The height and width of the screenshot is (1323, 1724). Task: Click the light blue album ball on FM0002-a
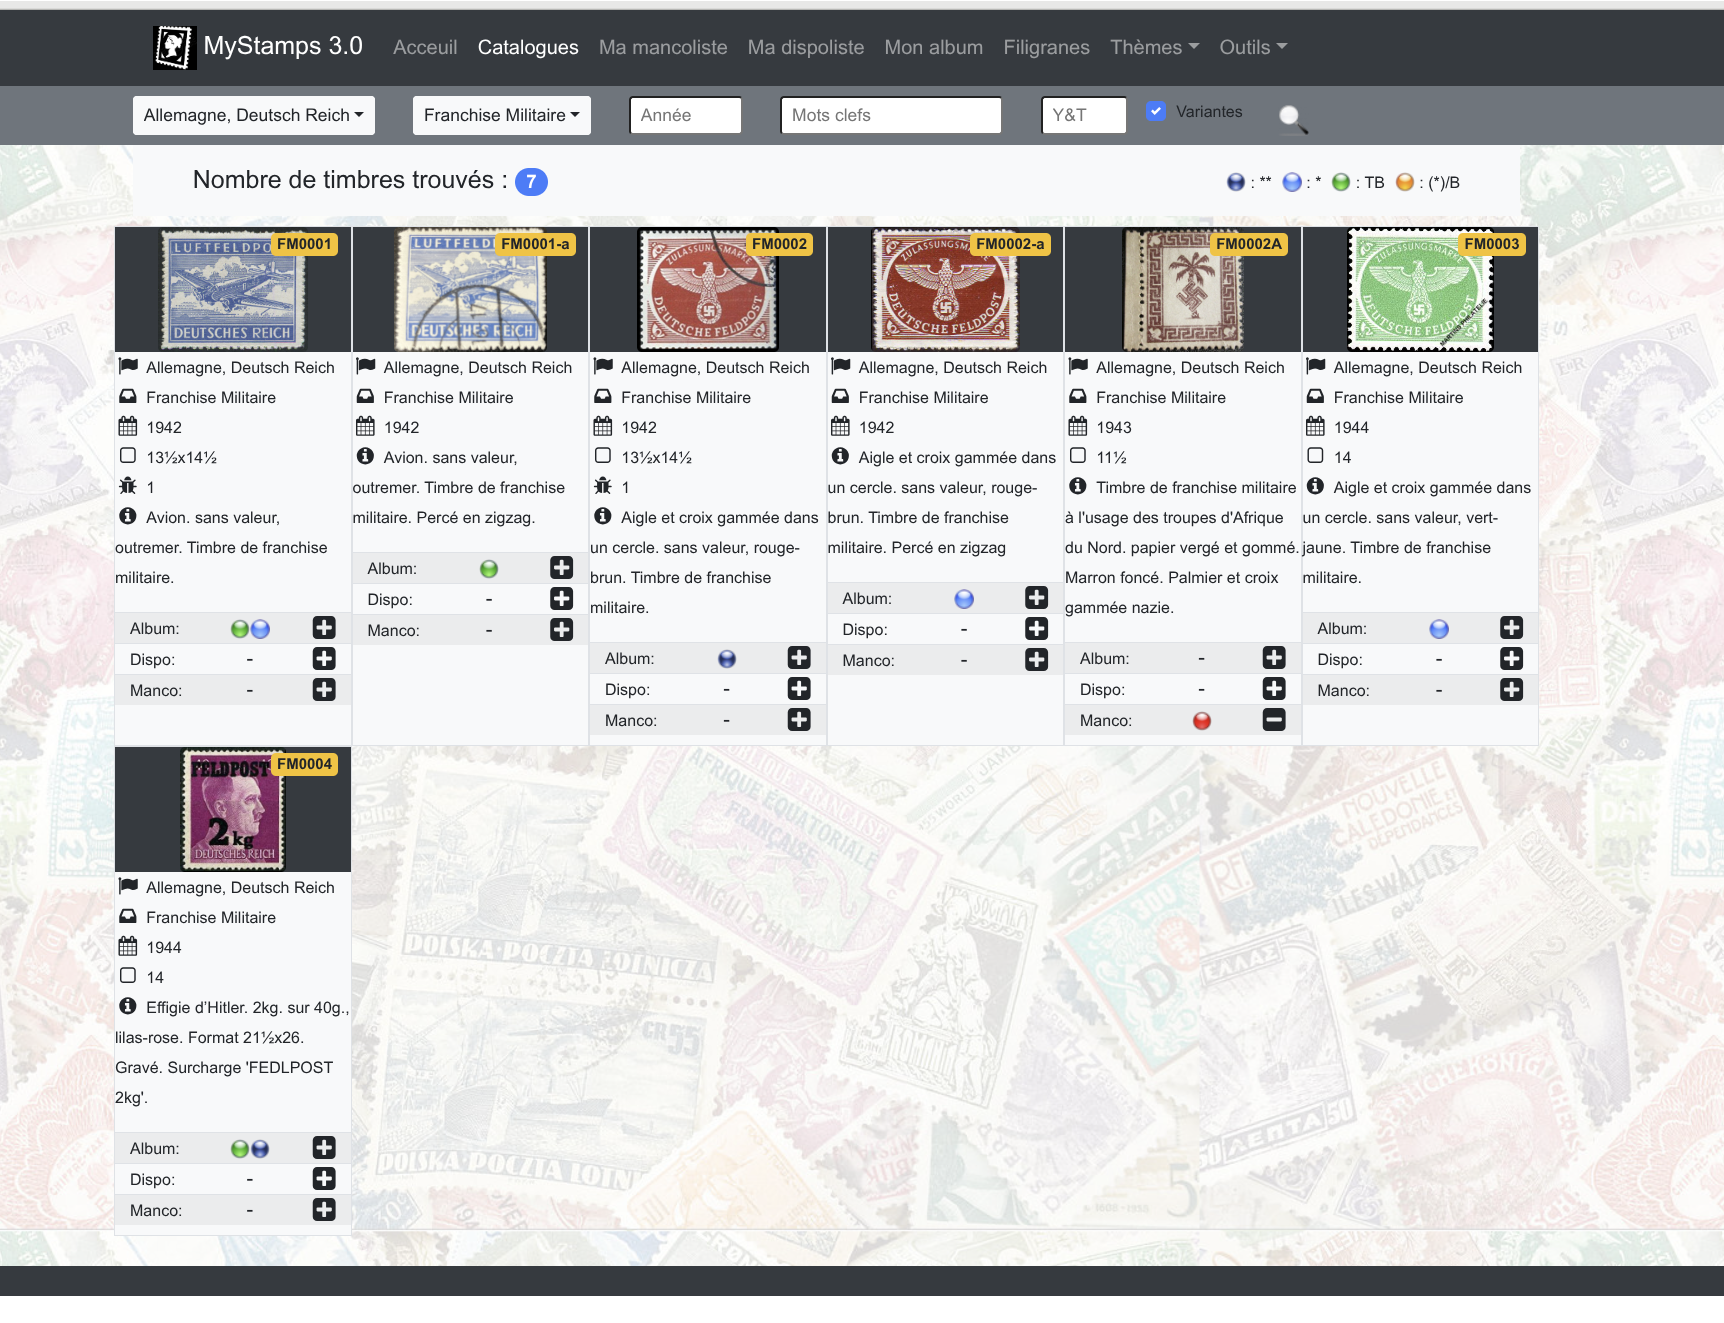click(x=964, y=599)
